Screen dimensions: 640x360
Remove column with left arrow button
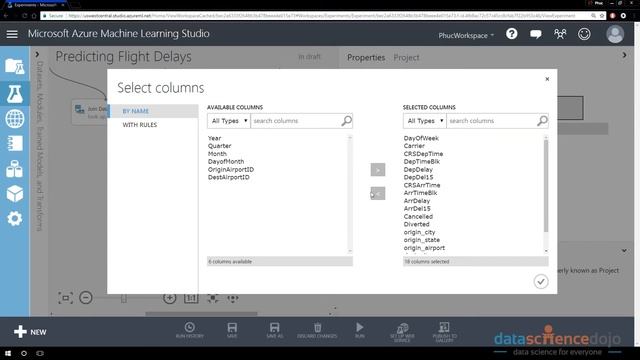[378, 193]
